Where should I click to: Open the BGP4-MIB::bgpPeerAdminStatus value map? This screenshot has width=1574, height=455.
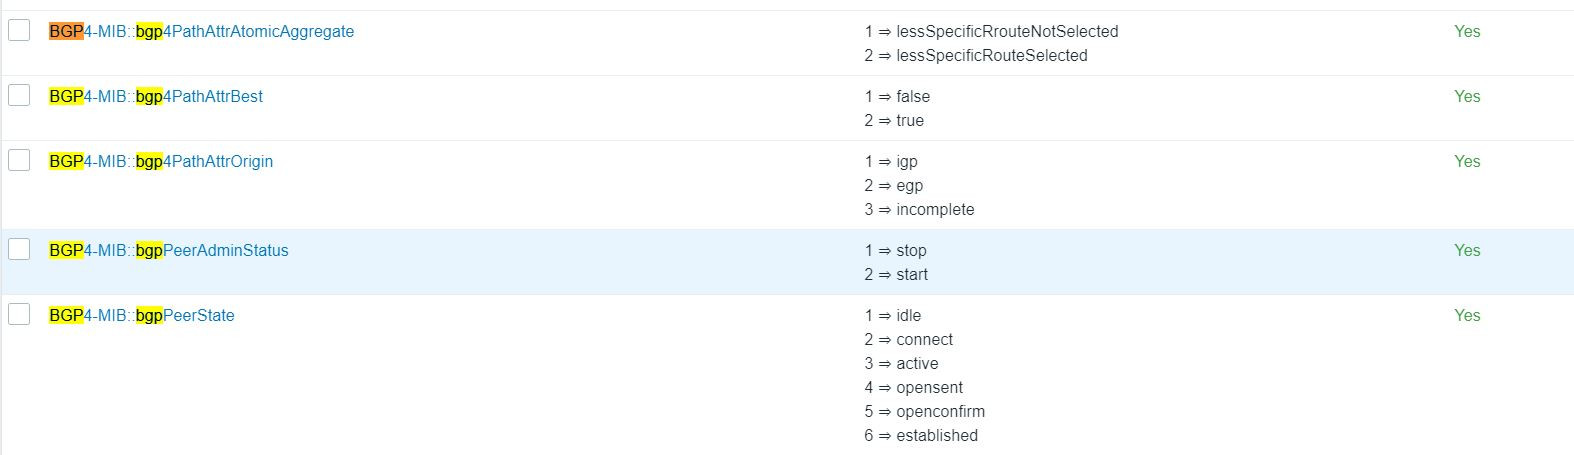coord(168,250)
